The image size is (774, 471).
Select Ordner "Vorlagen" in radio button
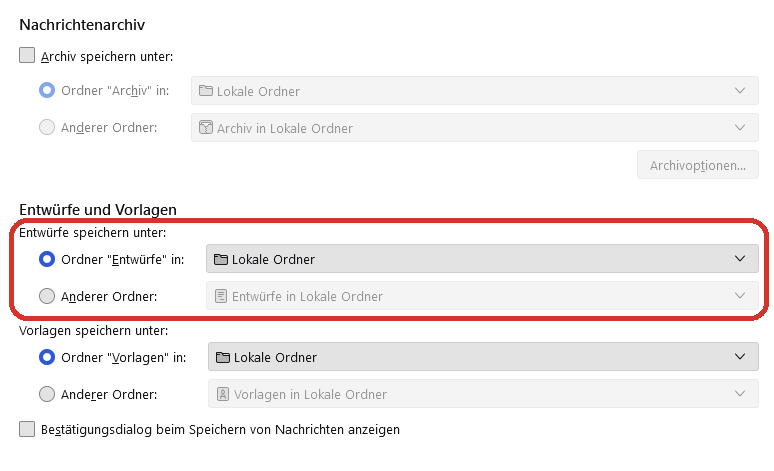click(47, 357)
